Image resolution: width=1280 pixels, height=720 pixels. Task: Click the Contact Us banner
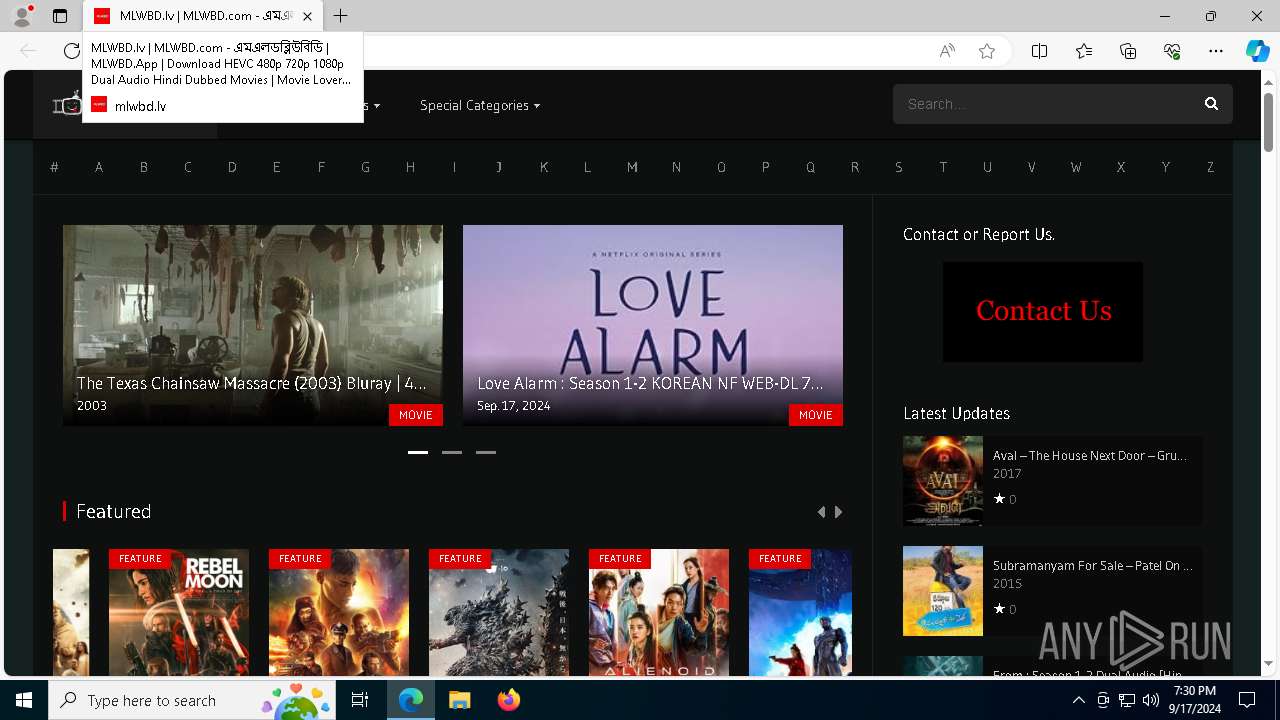coord(1043,311)
